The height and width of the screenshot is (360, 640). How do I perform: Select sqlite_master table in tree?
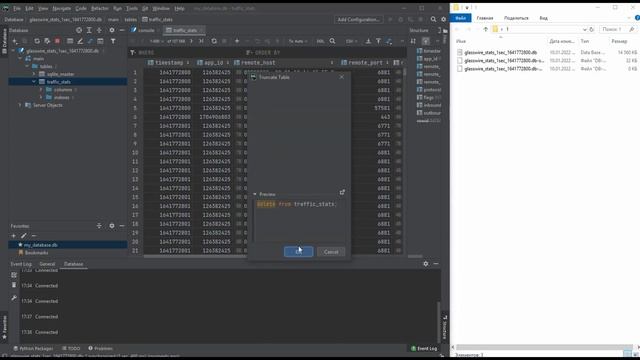pyautogui.click(x=60, y=74)
